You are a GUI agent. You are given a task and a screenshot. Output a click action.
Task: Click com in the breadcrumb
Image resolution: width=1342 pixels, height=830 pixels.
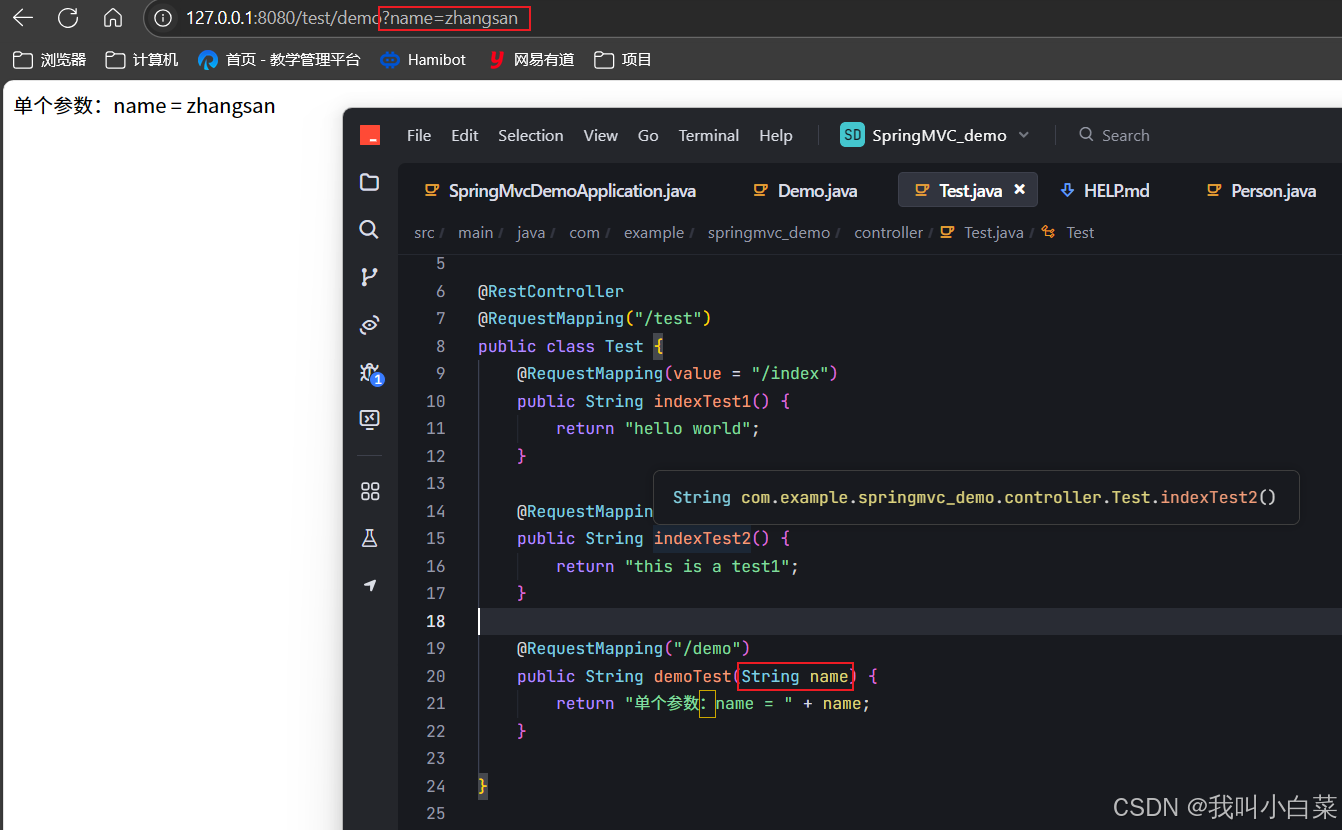click(584, 233)
